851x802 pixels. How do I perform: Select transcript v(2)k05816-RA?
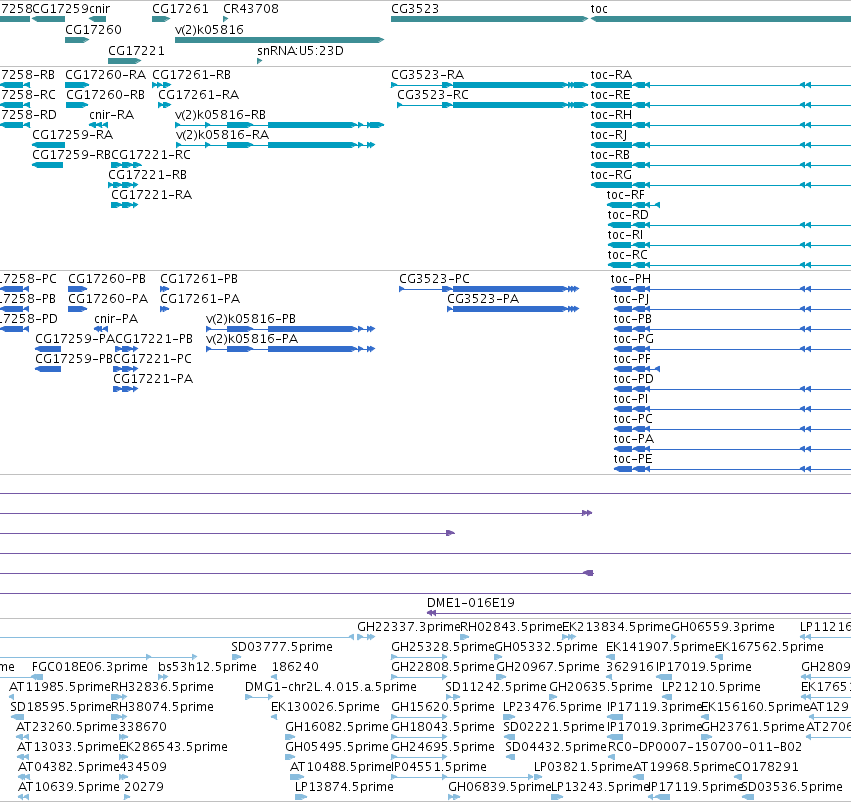pos(222,135)
